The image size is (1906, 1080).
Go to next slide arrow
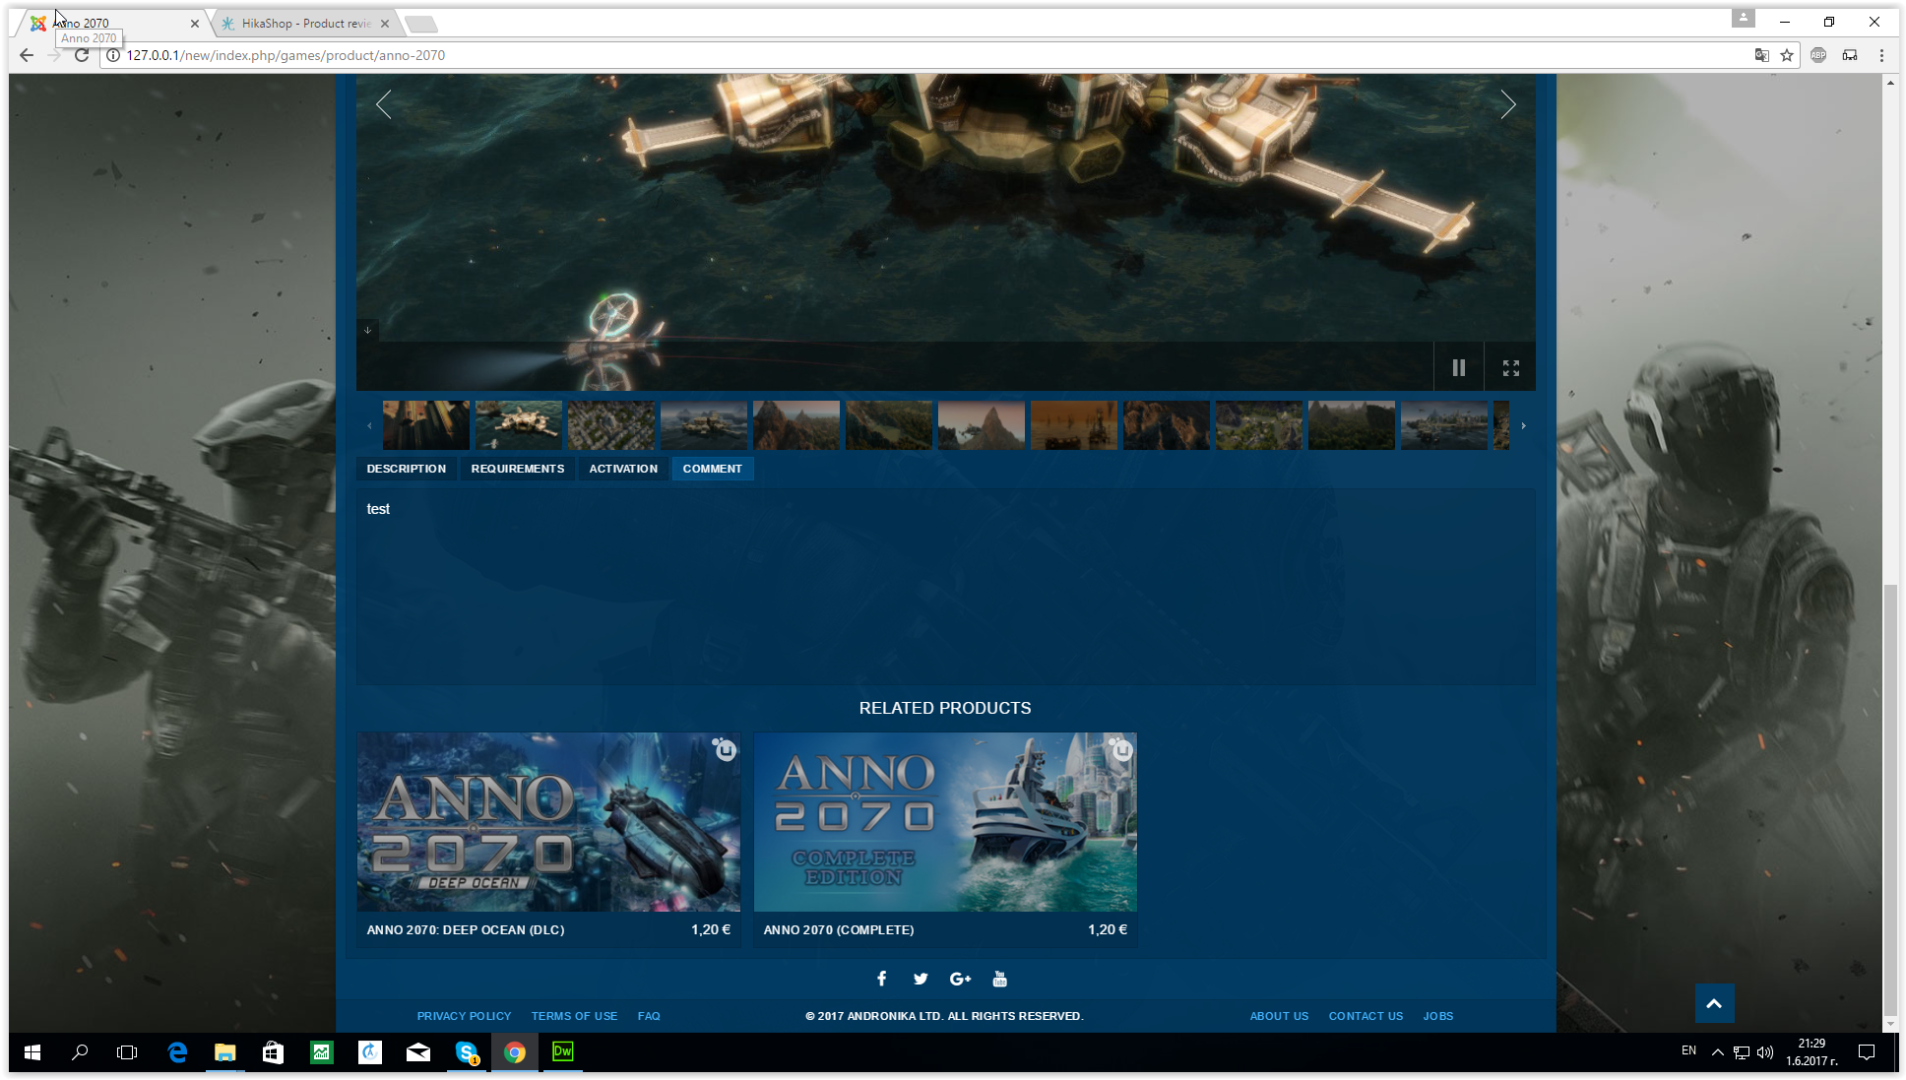tap(1508, 105)
